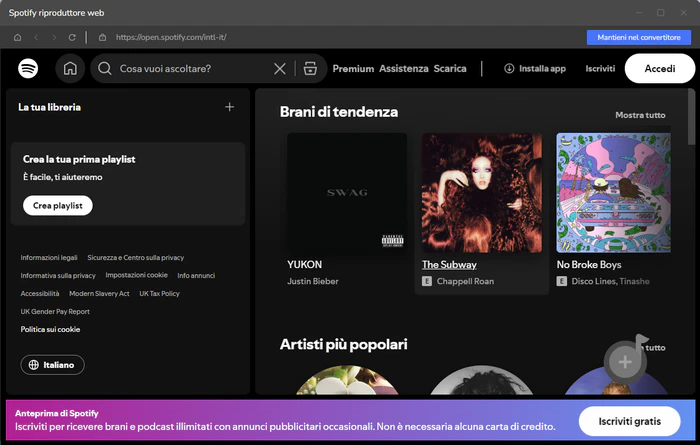Click Iscriviti sign-up link

[x=600, y=68]
